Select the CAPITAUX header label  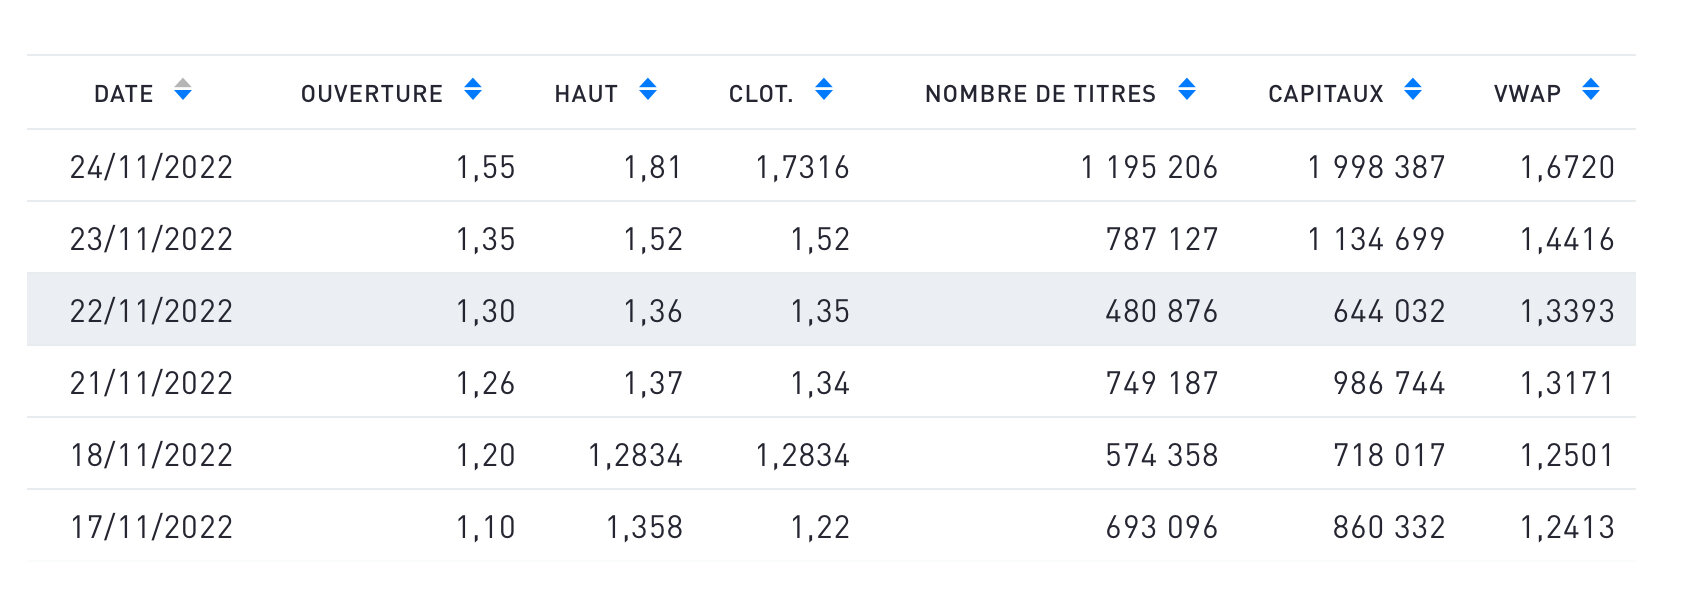pyautogui.click(x=1326, y=94)
